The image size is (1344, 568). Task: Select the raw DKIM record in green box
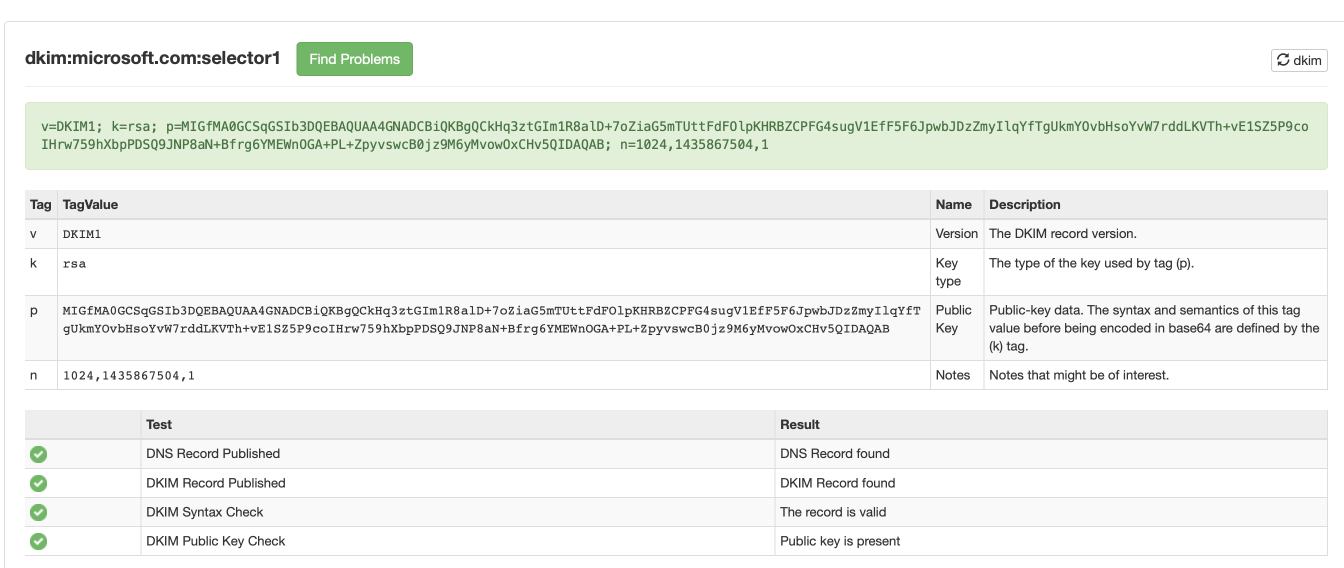pyautogui.click(x=674, y=135)
